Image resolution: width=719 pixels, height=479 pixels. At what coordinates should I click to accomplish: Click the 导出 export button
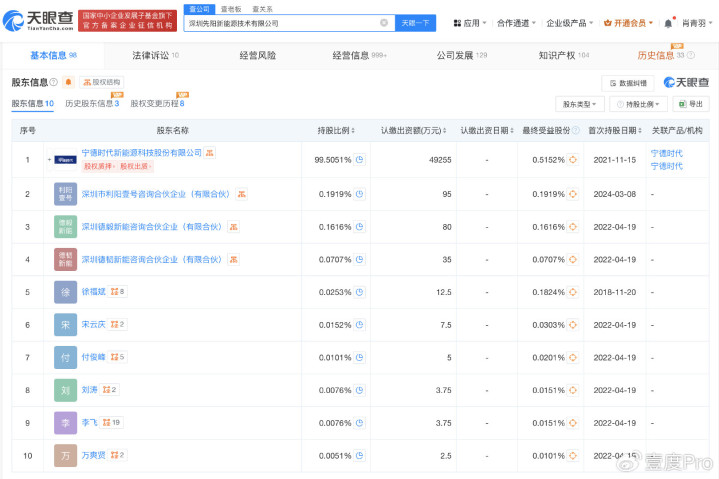tap(691, 104)
